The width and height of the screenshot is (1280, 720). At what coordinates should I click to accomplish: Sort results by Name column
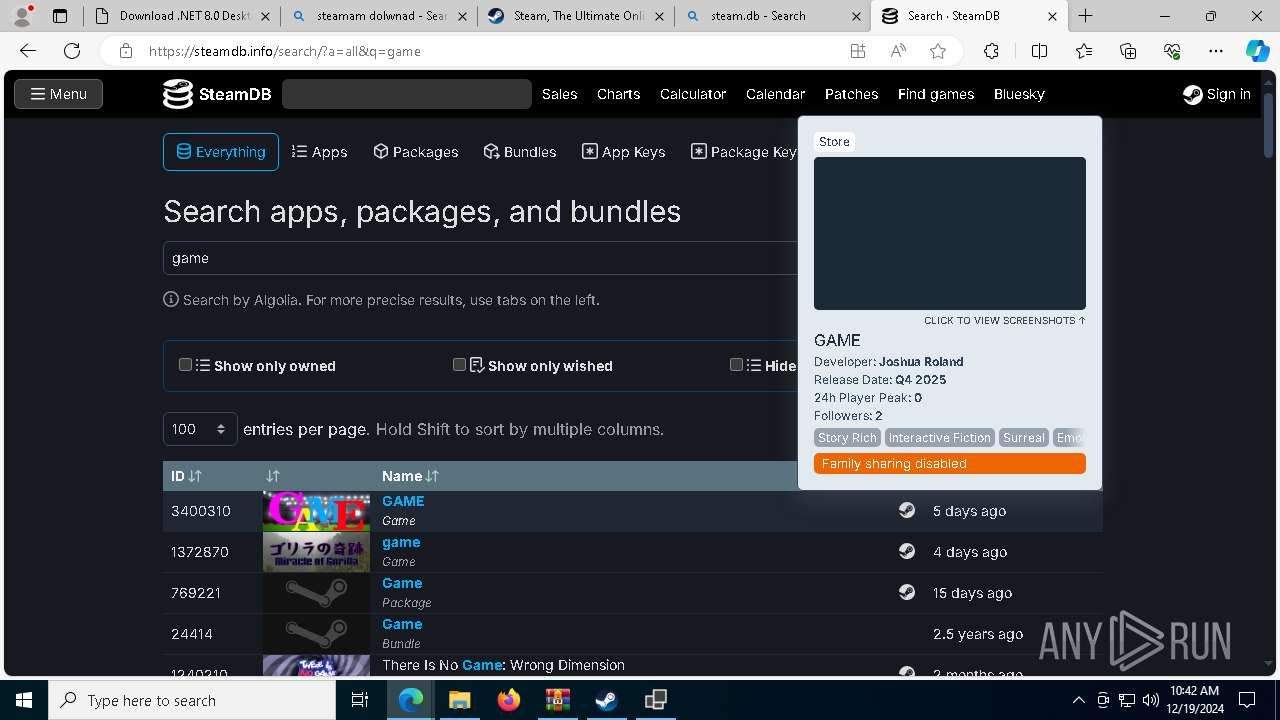pos(410,476)
